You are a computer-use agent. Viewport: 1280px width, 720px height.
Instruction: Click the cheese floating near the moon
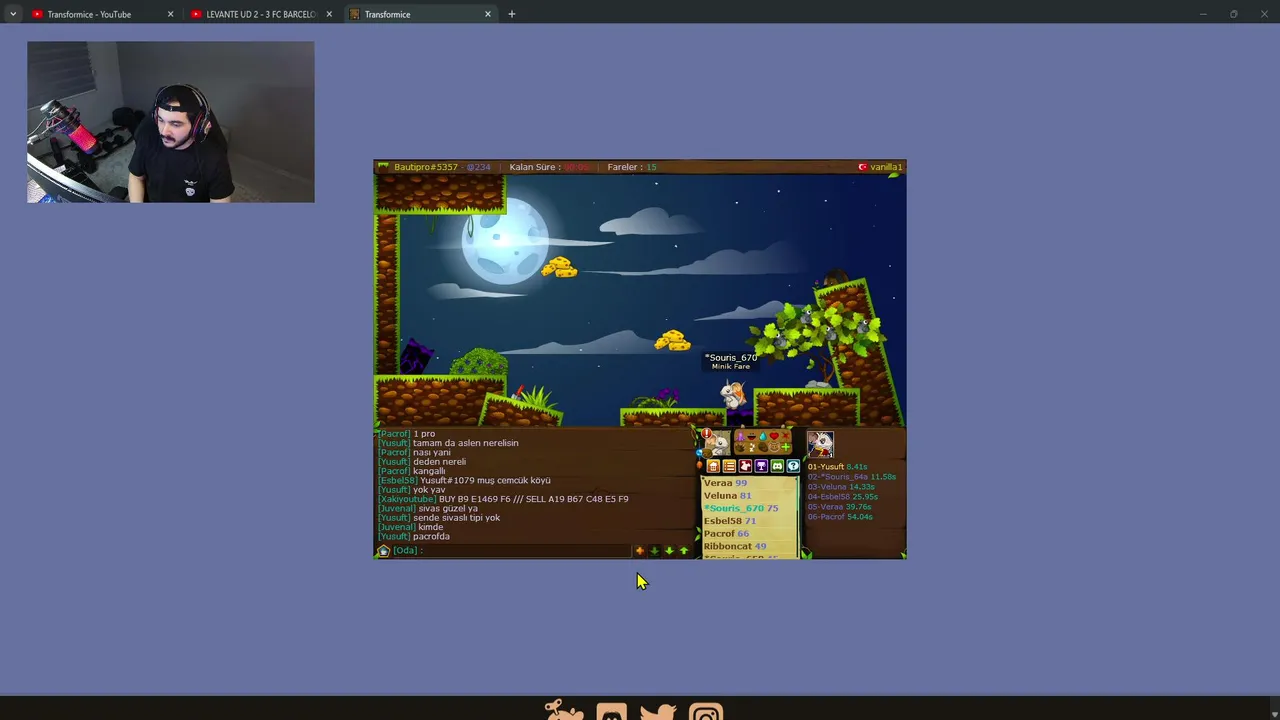pyautogui.click(x=559, y=267)
